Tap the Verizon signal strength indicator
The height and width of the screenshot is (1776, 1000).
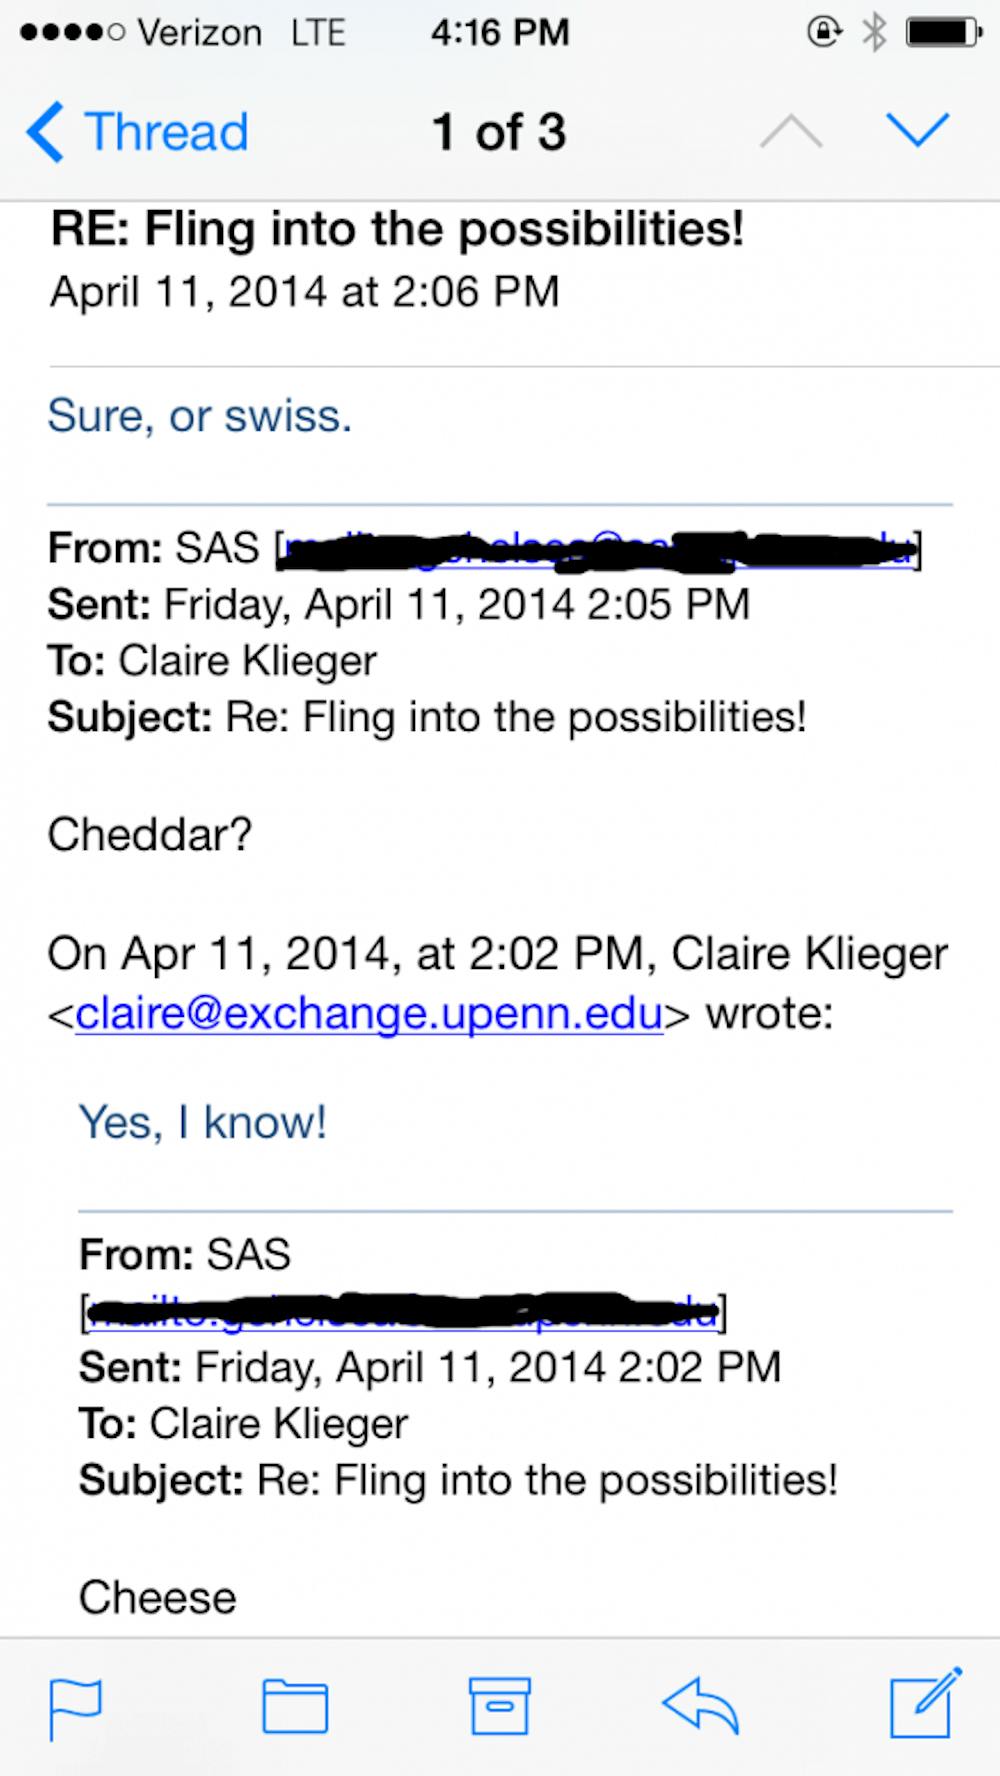point(72,33)
